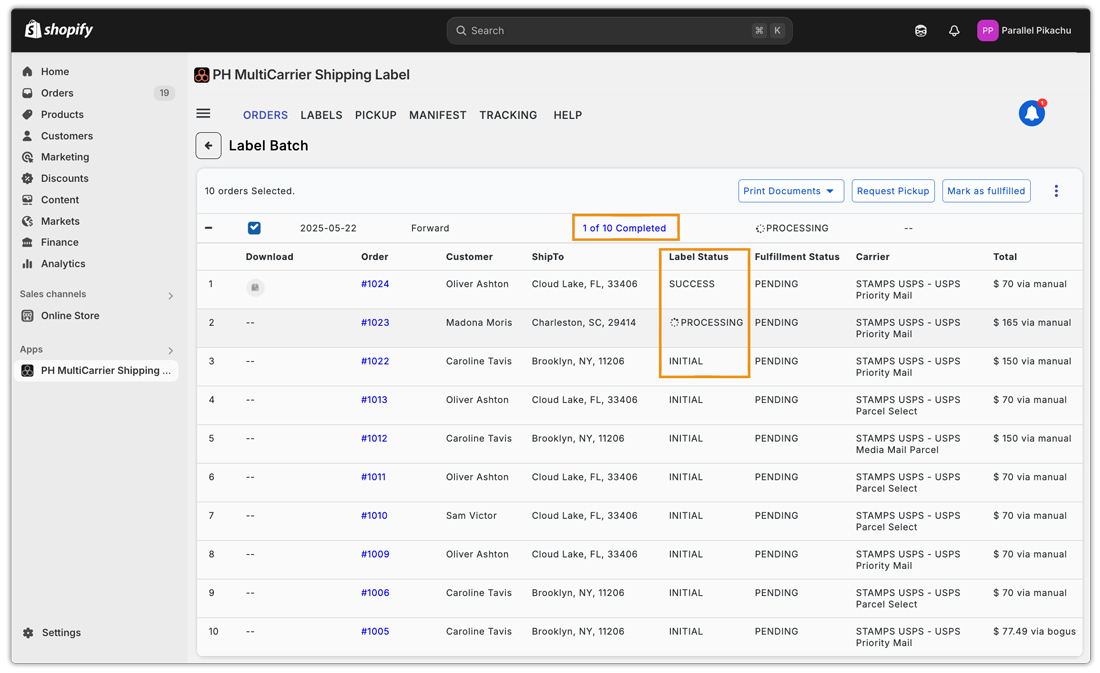
Task: Click the $ 77.49 via bogus total
Action: coord(1033,631)
